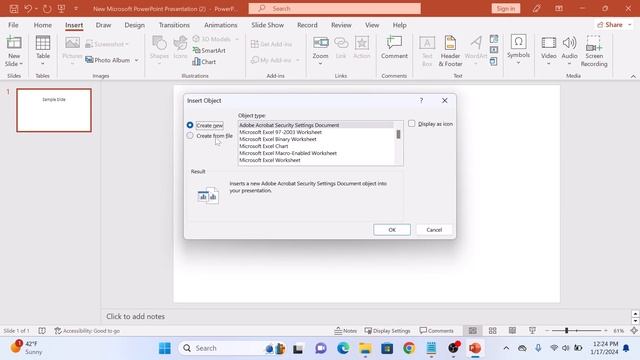Select the Create from file option
The image size is (640, 360).
point(210,136)
